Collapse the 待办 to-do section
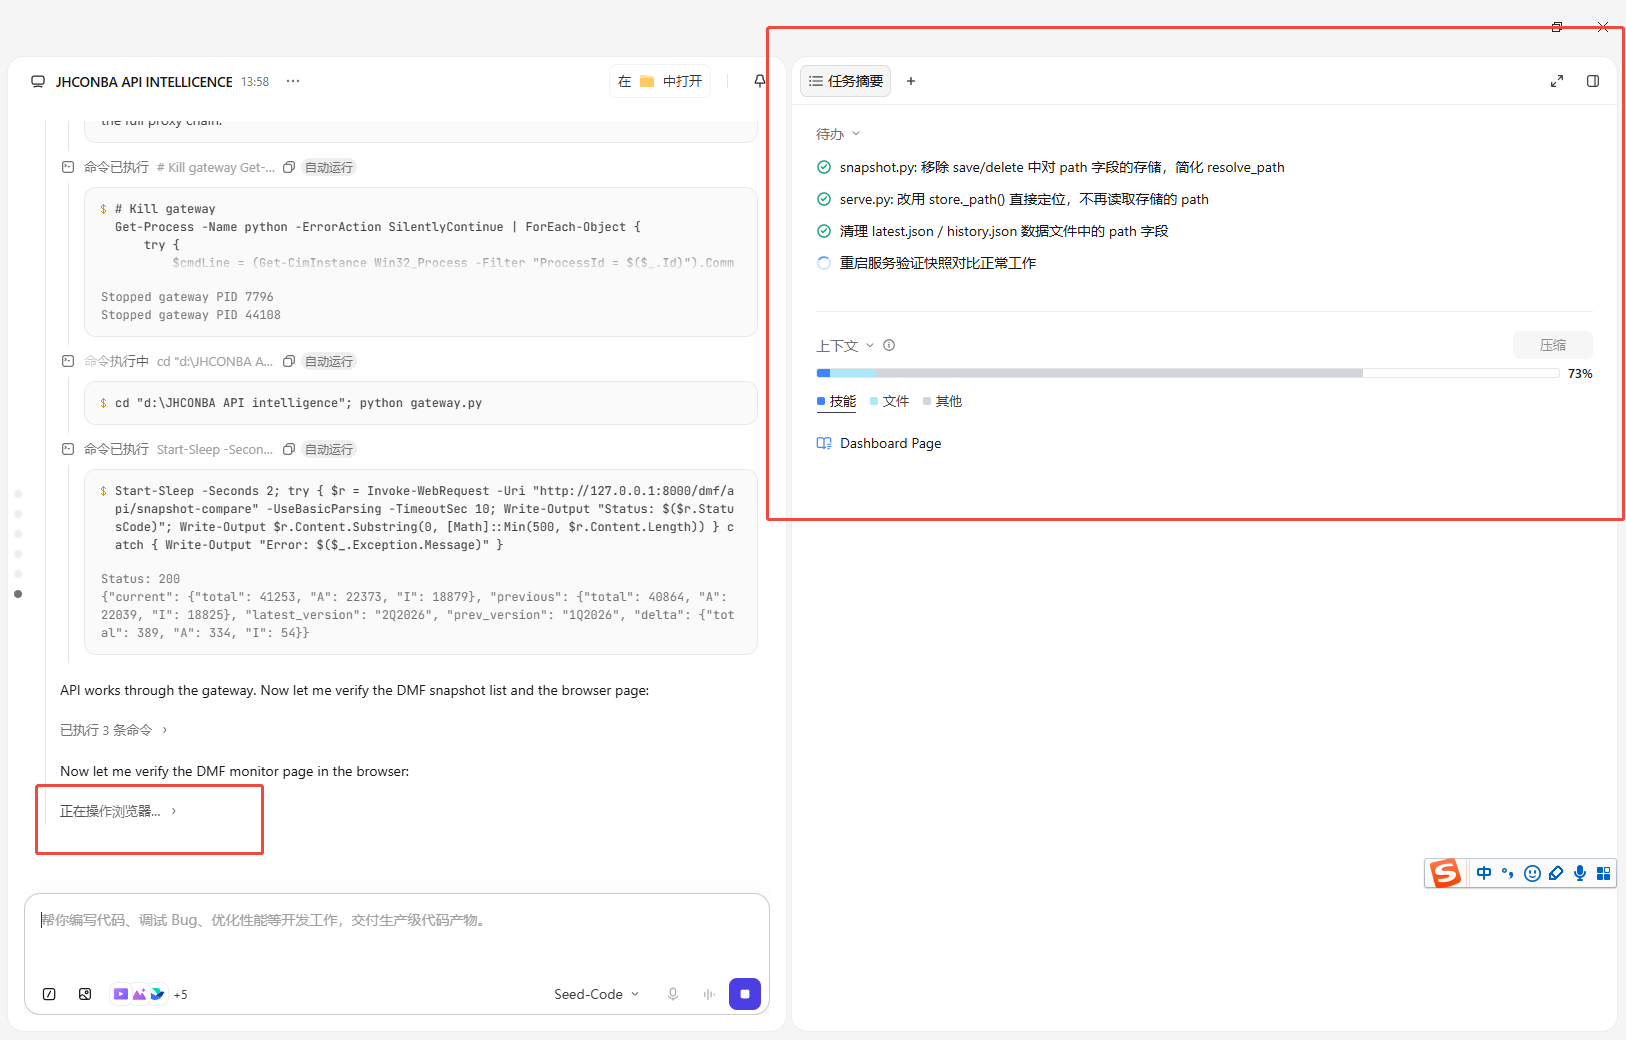Viewport: 1626px width, 1040px height. pos(838,134)
